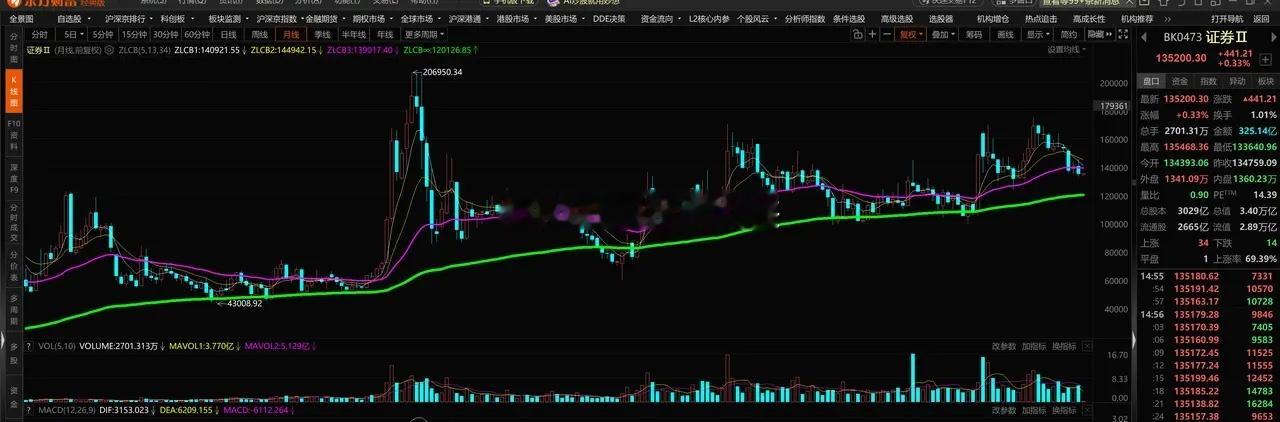Open 全景图 menu
This screenshot has height=422, width=1280.
(x=21, y=18)
